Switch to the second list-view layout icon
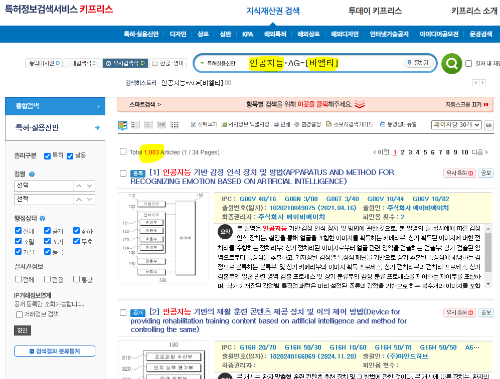The height and width of the screenshot is (379, 500). 135,125
